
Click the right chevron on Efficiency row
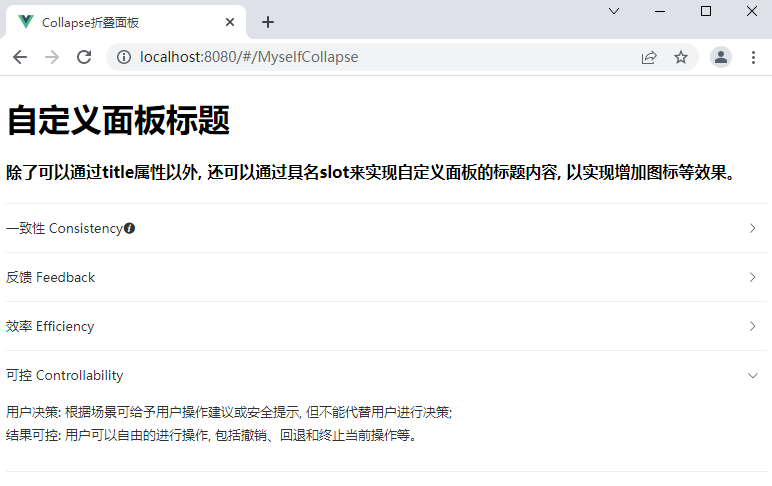point(752,326)
